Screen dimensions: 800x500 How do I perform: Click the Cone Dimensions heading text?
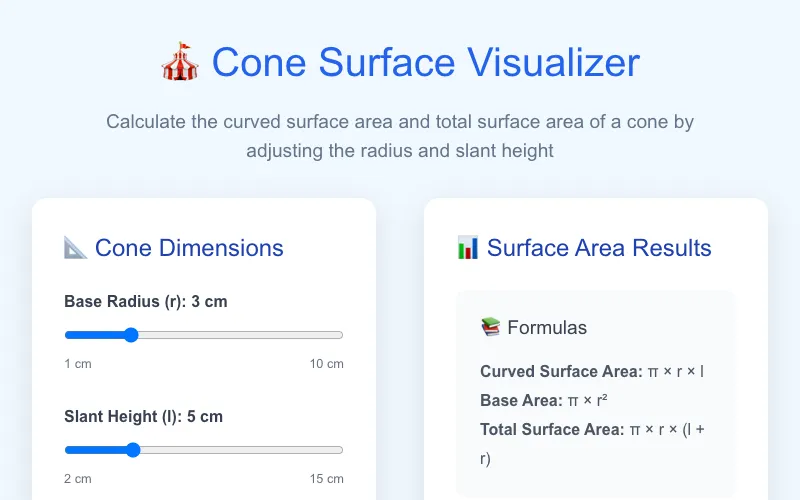(189, 248)
